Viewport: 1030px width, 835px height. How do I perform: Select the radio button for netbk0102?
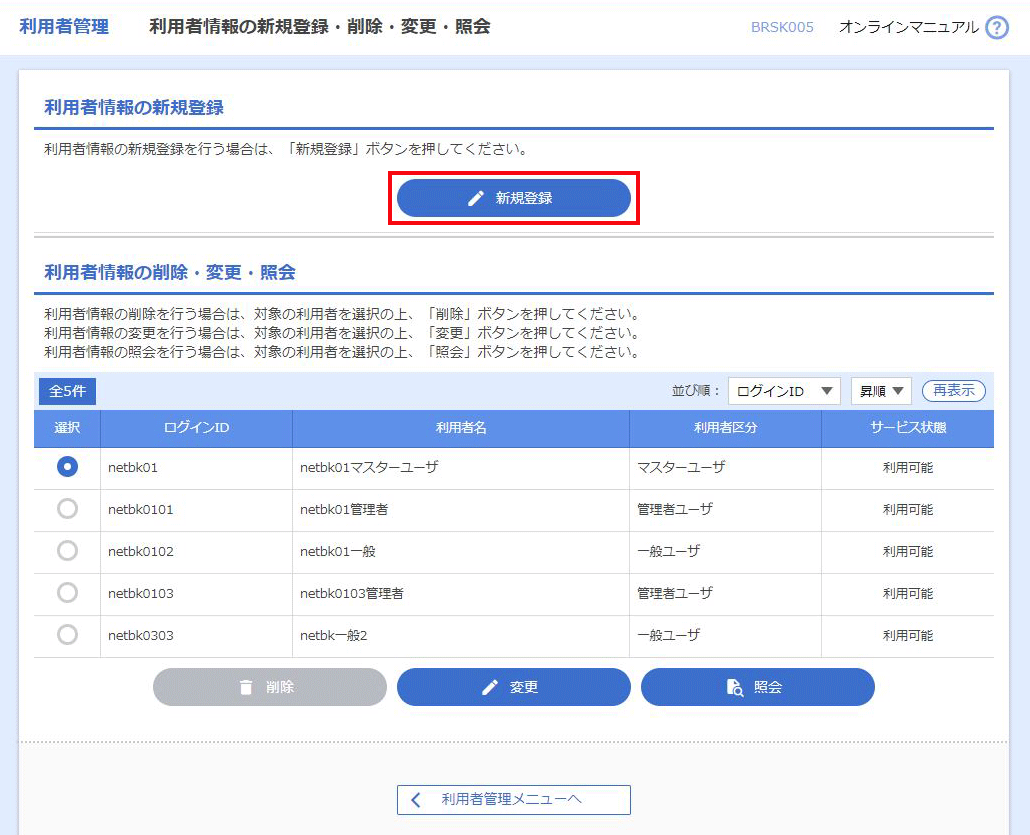tap(67, 551)
